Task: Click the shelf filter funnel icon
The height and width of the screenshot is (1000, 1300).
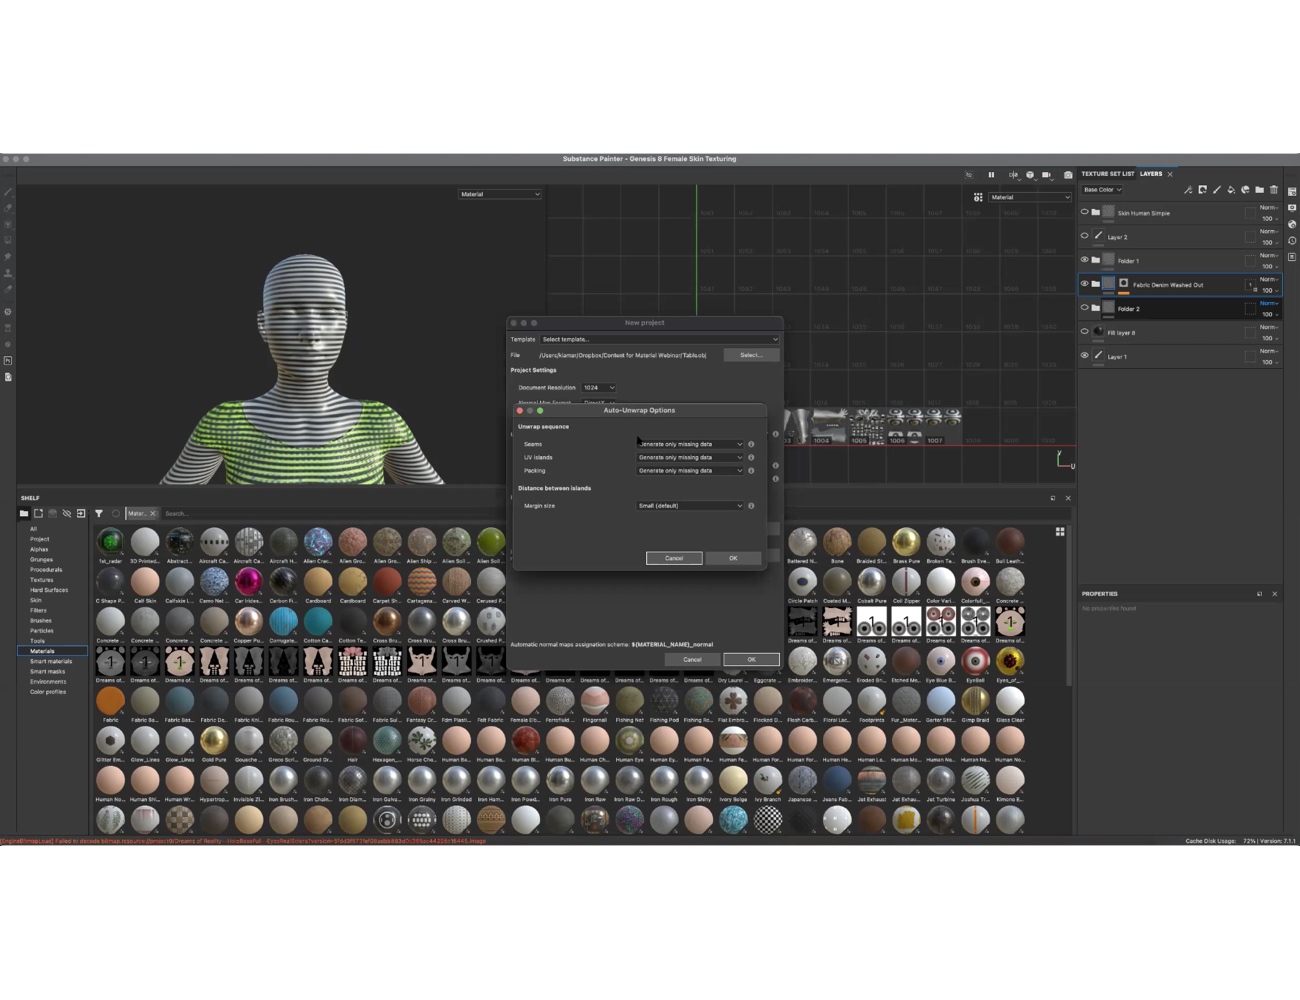Action: [99, 513]
